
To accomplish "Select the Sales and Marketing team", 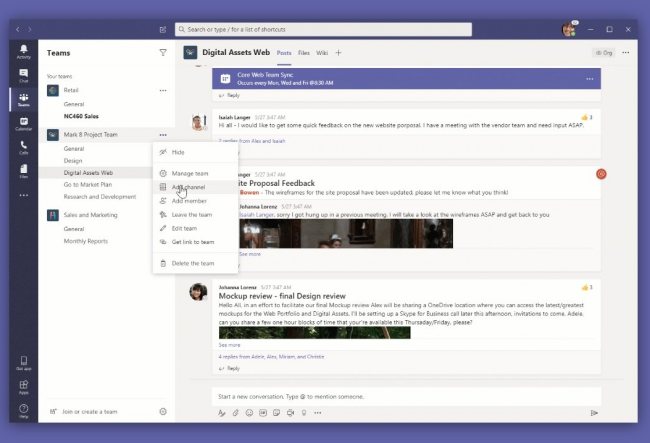I will (90, 215).
